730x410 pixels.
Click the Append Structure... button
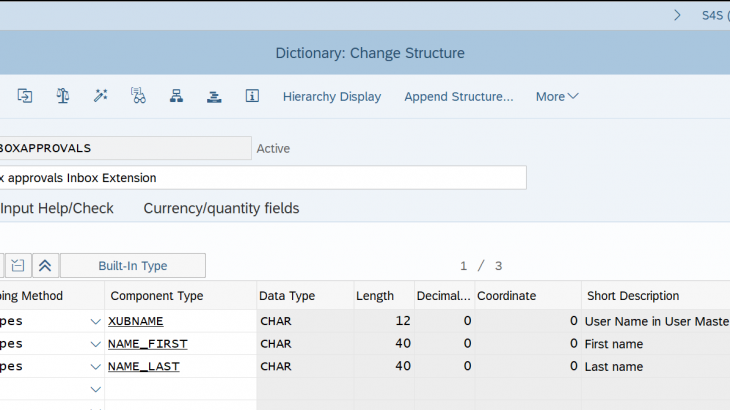pos(459,97)
